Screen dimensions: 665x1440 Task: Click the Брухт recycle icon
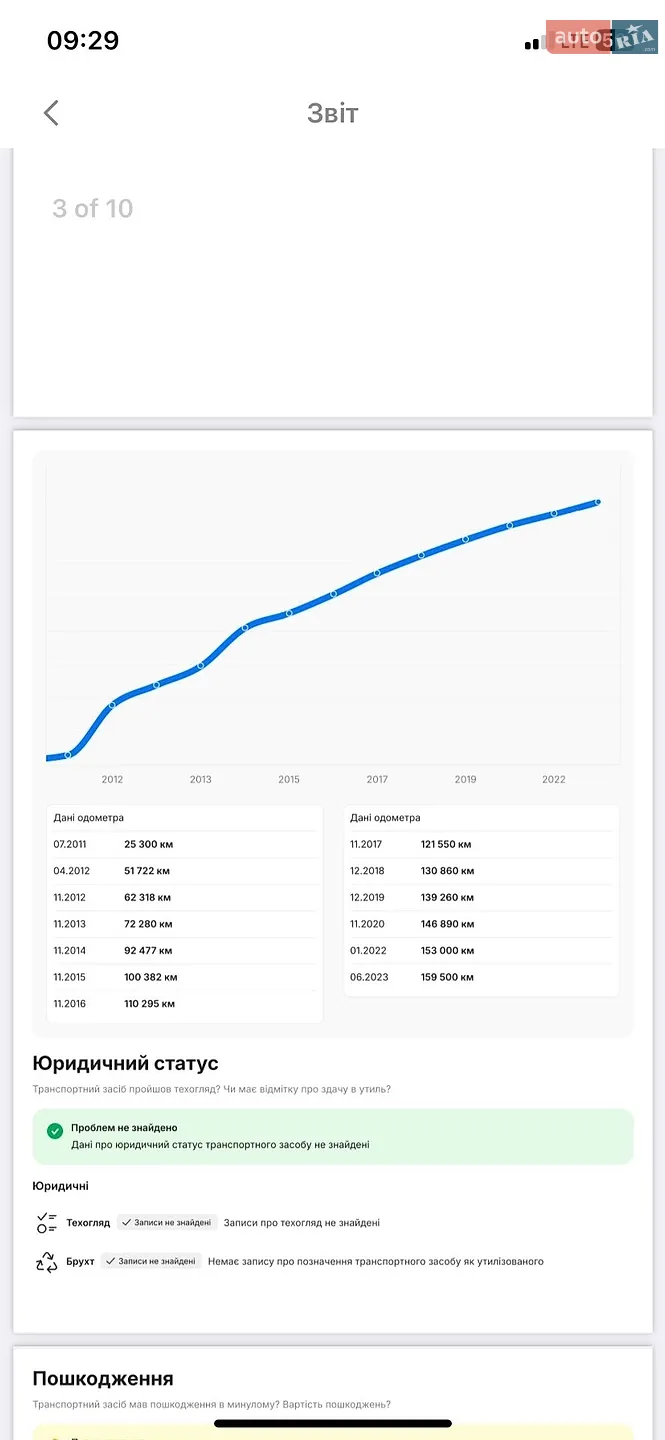(x=47, y=1262)
